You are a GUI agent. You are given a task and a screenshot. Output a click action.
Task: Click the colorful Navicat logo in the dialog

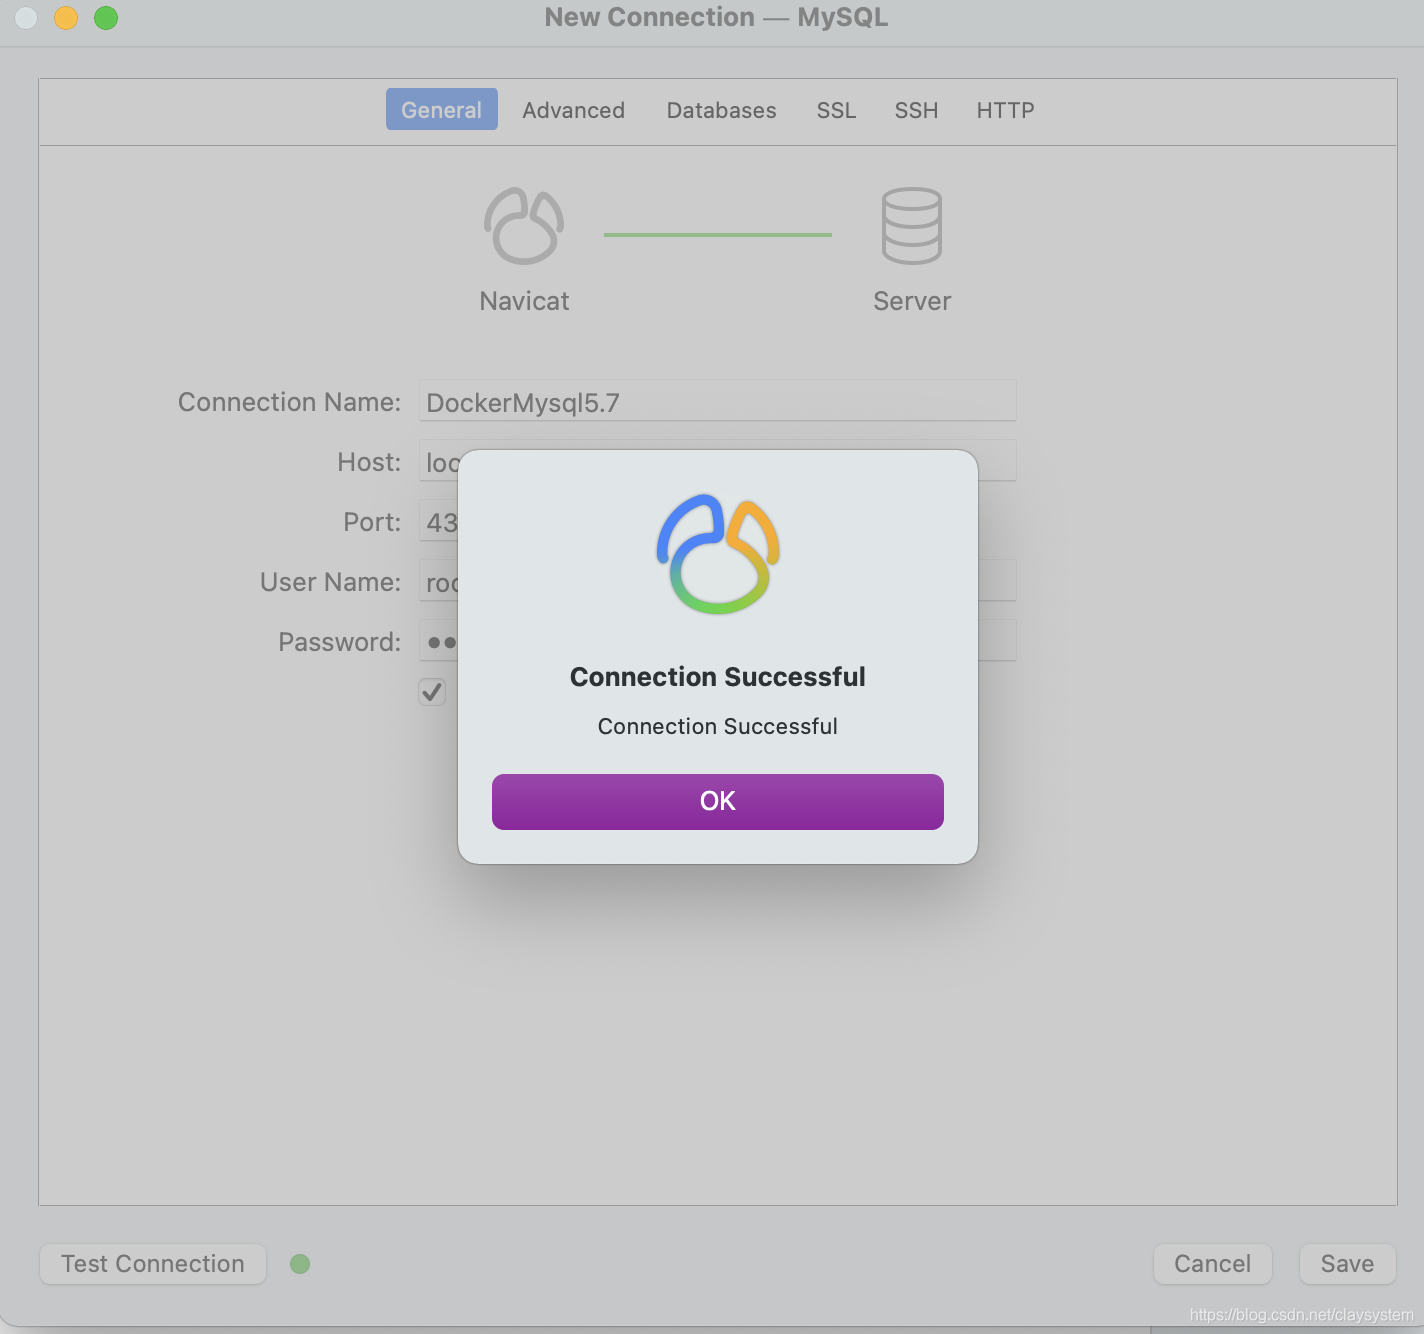[718, 554]
